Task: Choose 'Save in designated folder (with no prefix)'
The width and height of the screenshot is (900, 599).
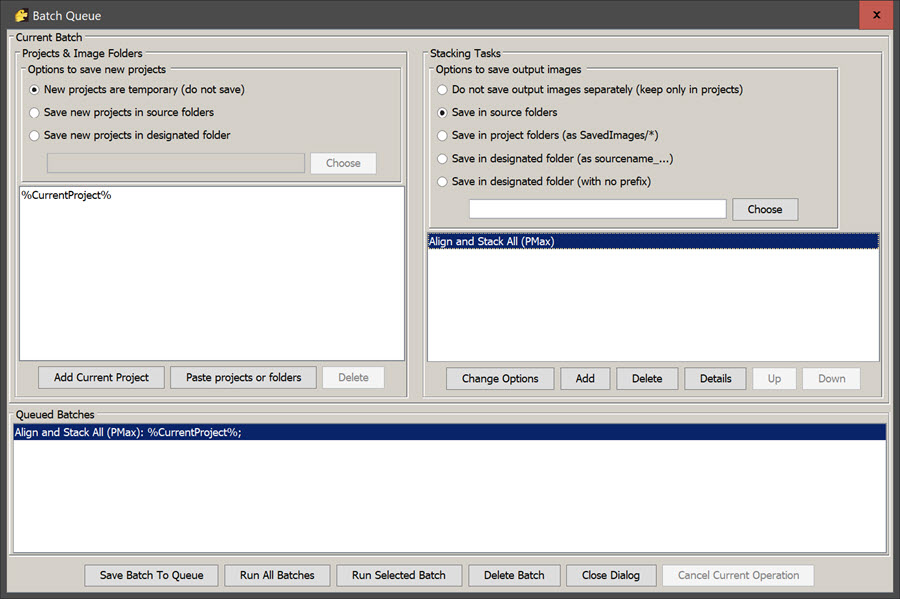Action: click(443, 182)
